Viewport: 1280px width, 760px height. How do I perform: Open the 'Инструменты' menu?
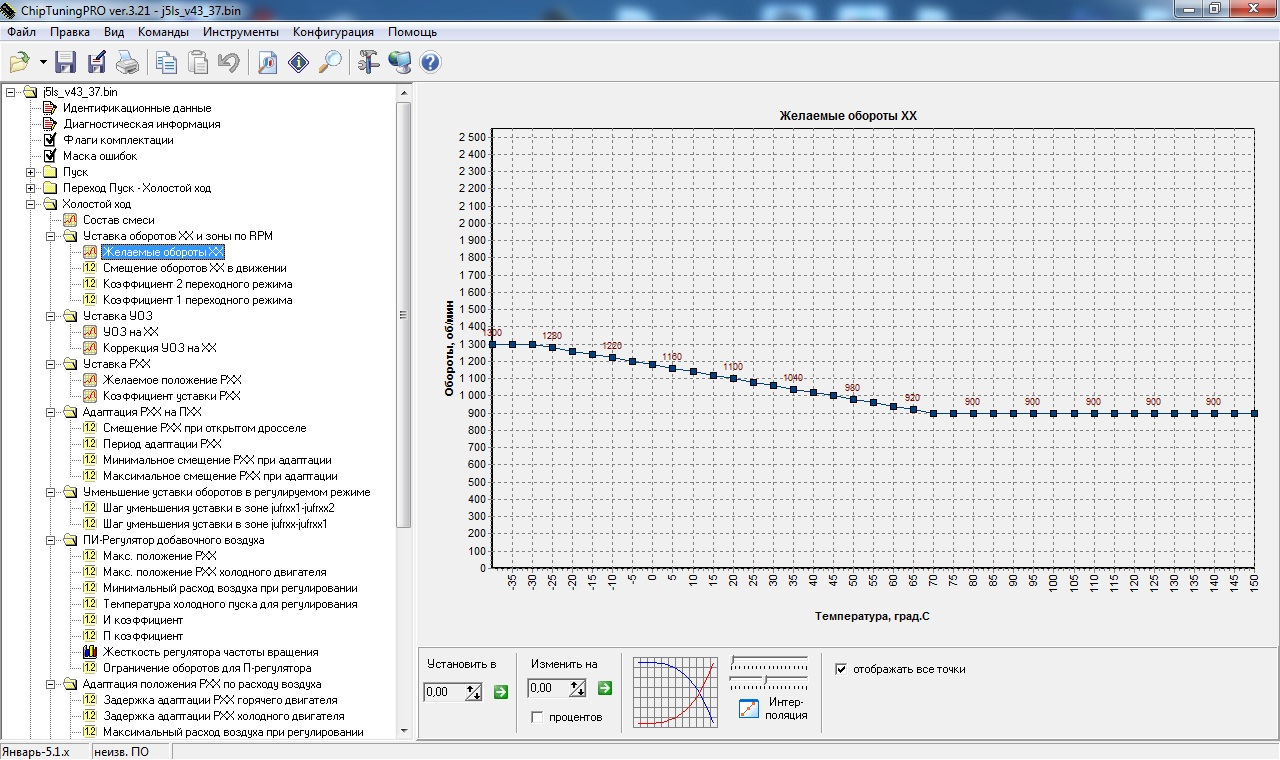(x=241, y=32)
